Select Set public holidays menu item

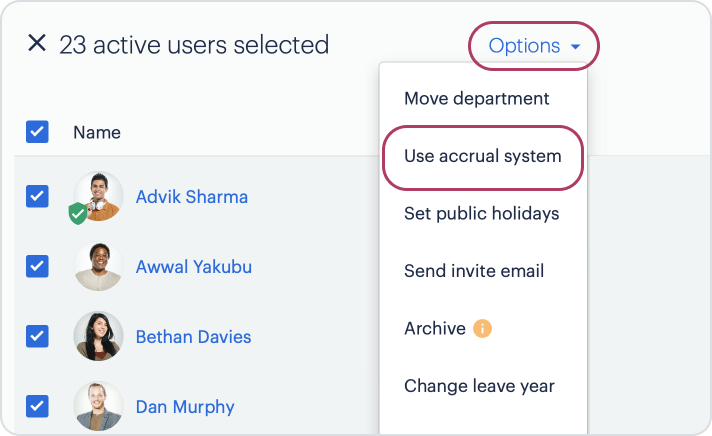482,214
